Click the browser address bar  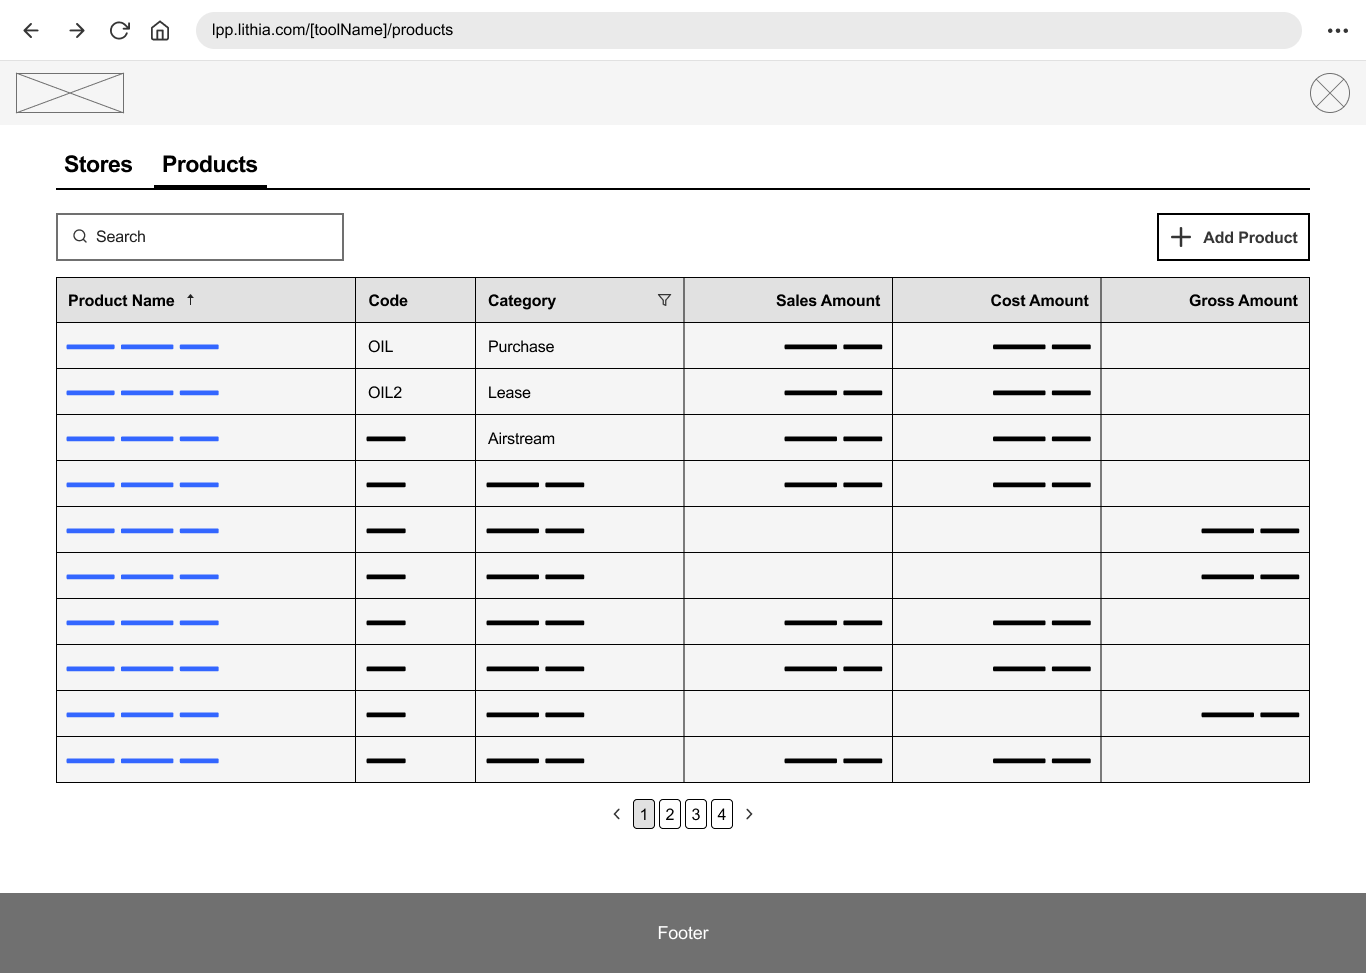click(748, 30)
